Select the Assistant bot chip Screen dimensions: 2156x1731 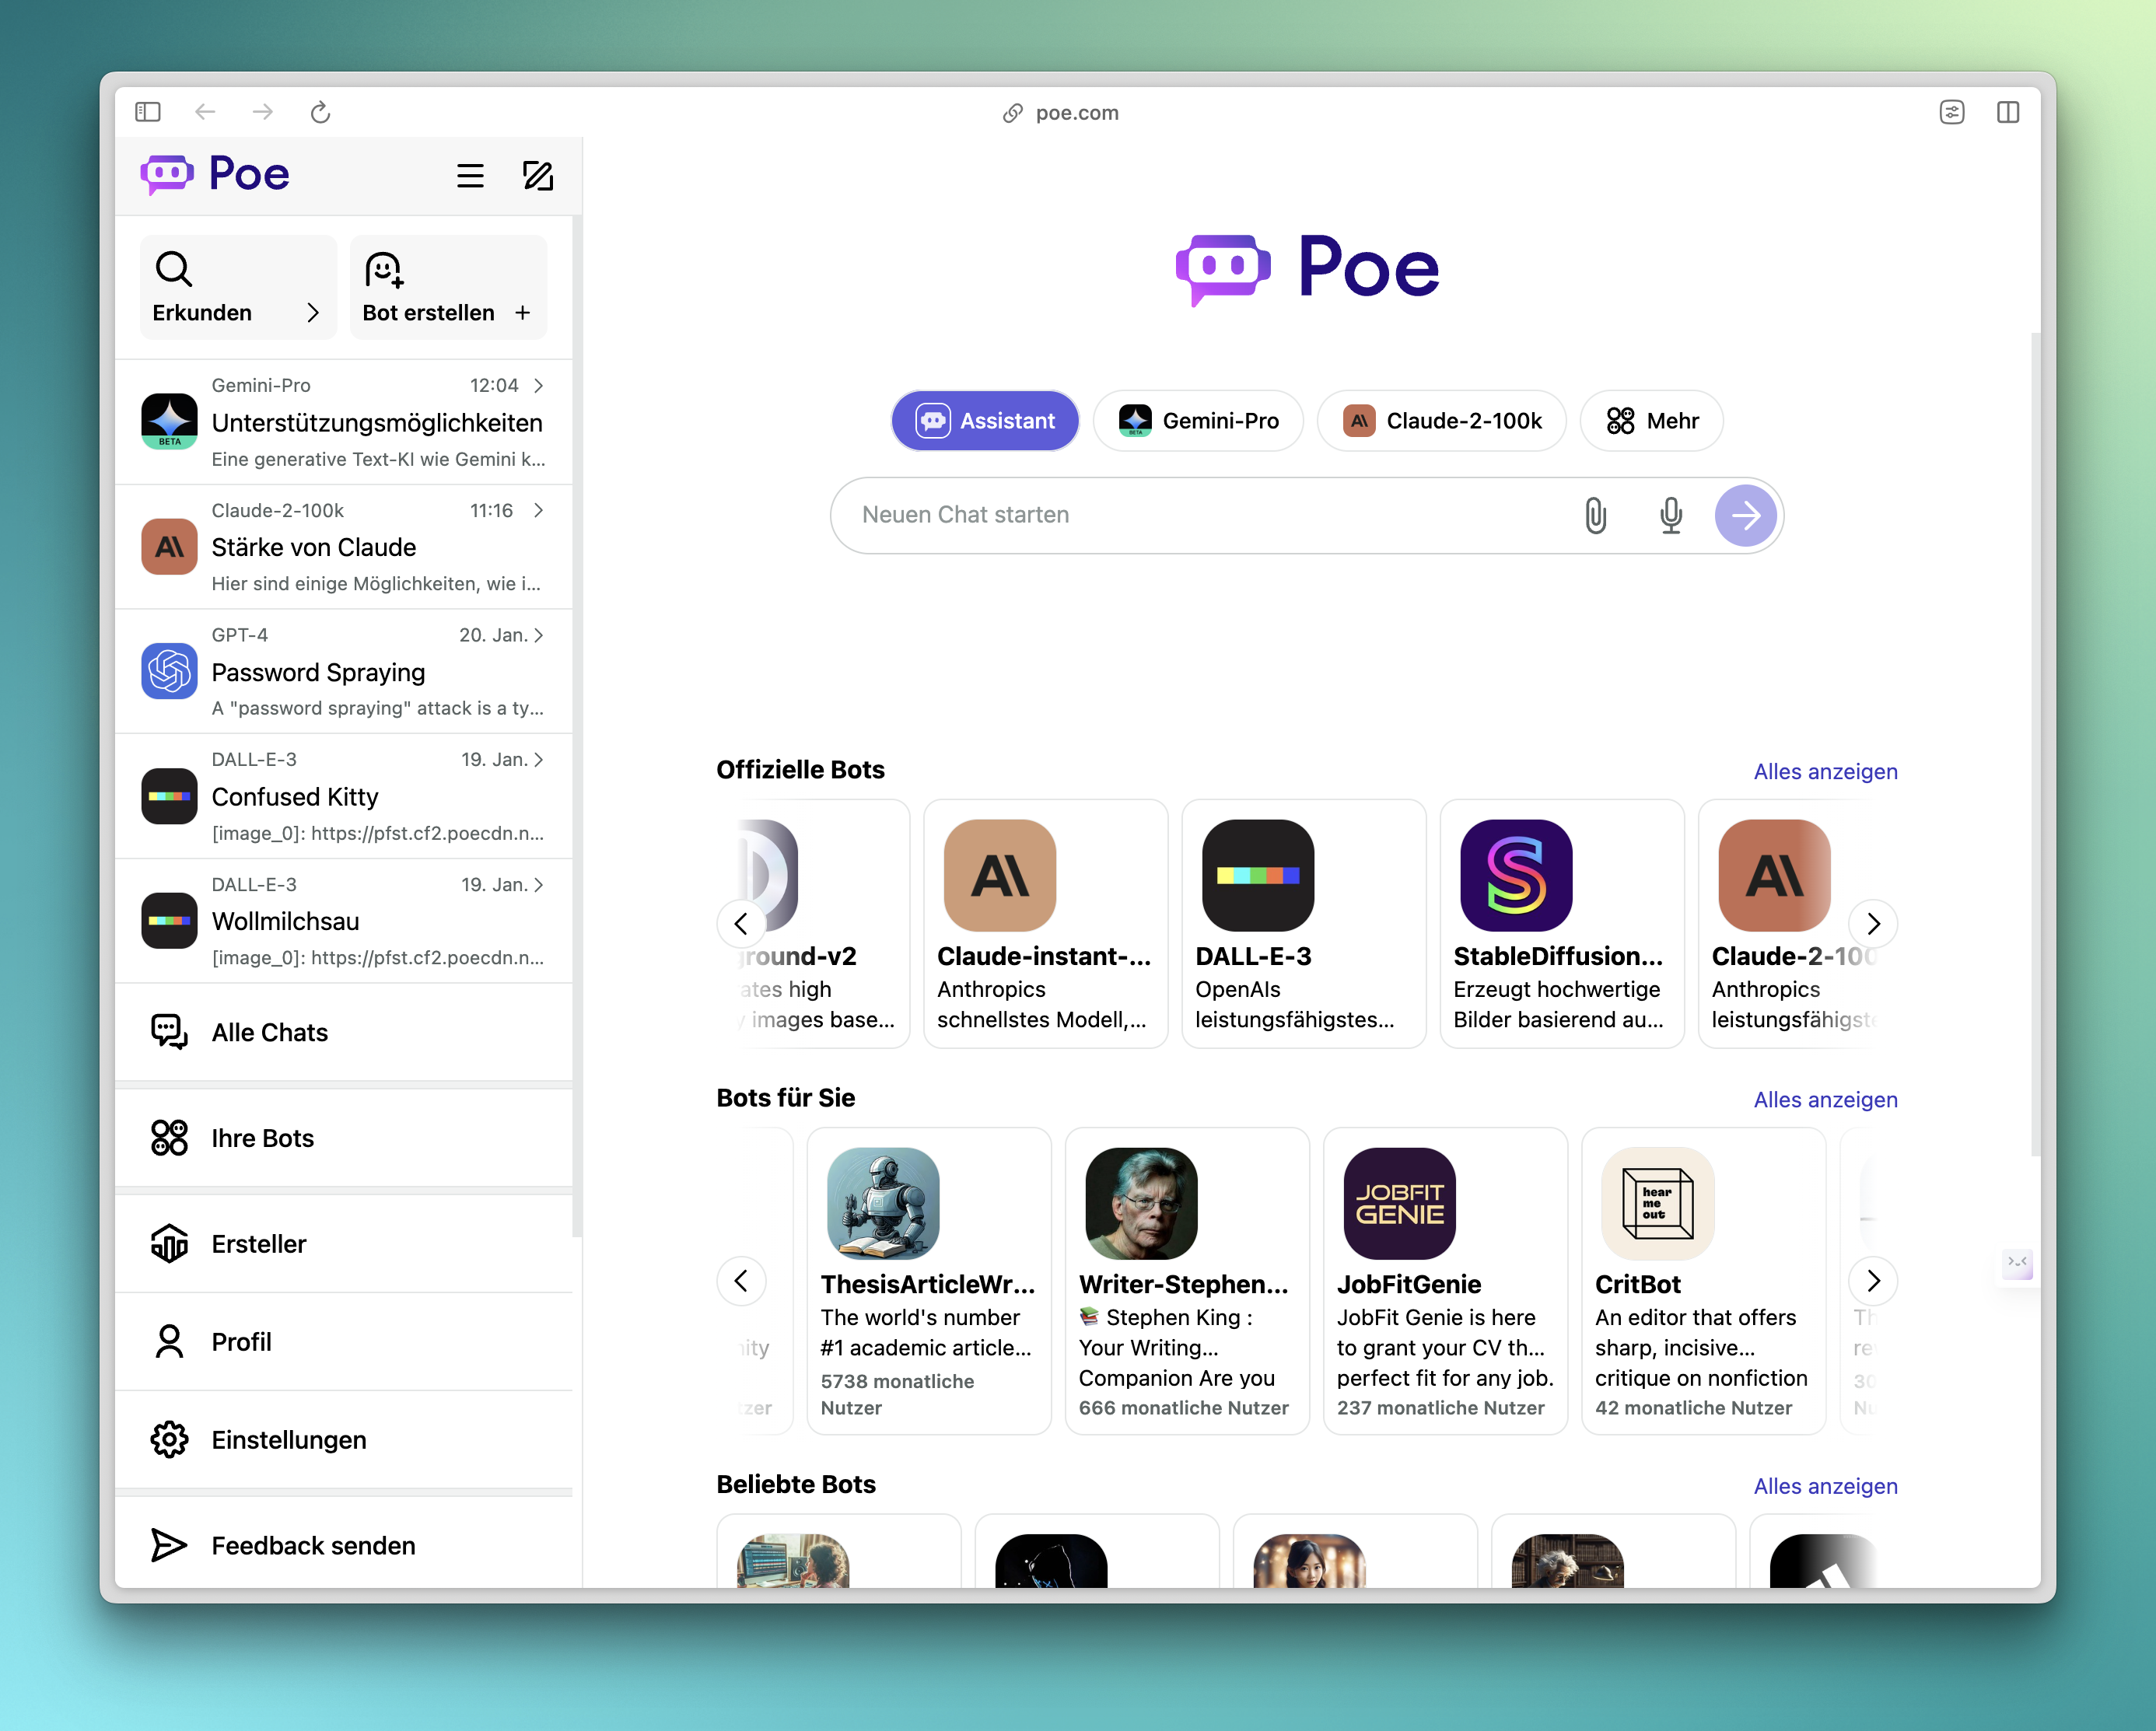click(x=985, y=421)
